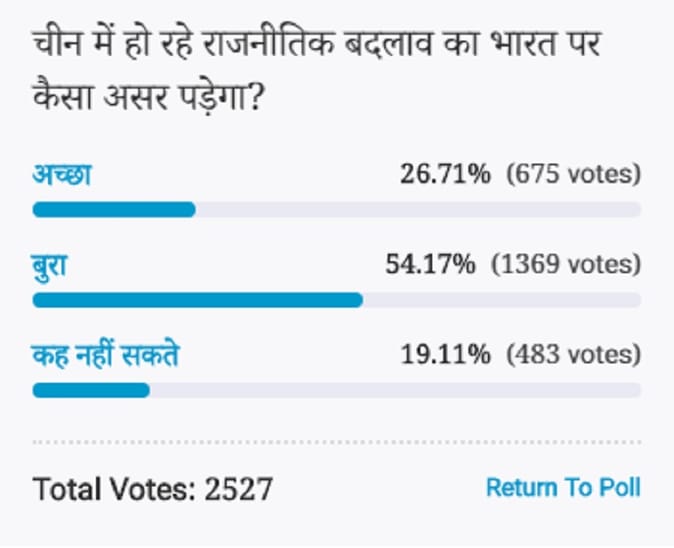Click the 54.17% percentage text

click(430, 264)
